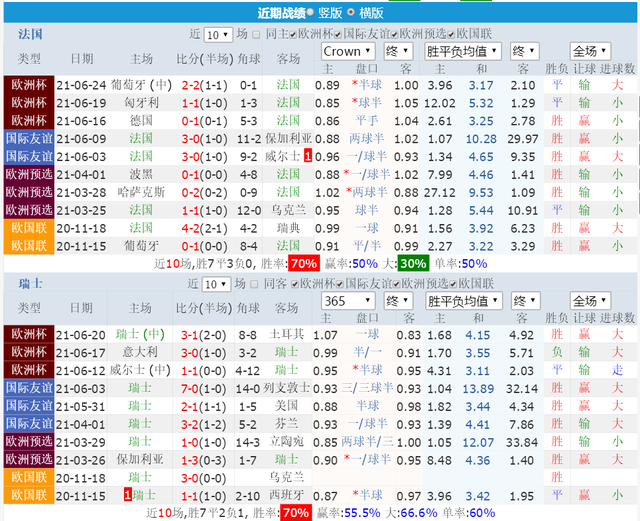Open 终 dropdown right of Switzerland 胜平负均值
Screen dimensions: 640x521
click(526, 301)
